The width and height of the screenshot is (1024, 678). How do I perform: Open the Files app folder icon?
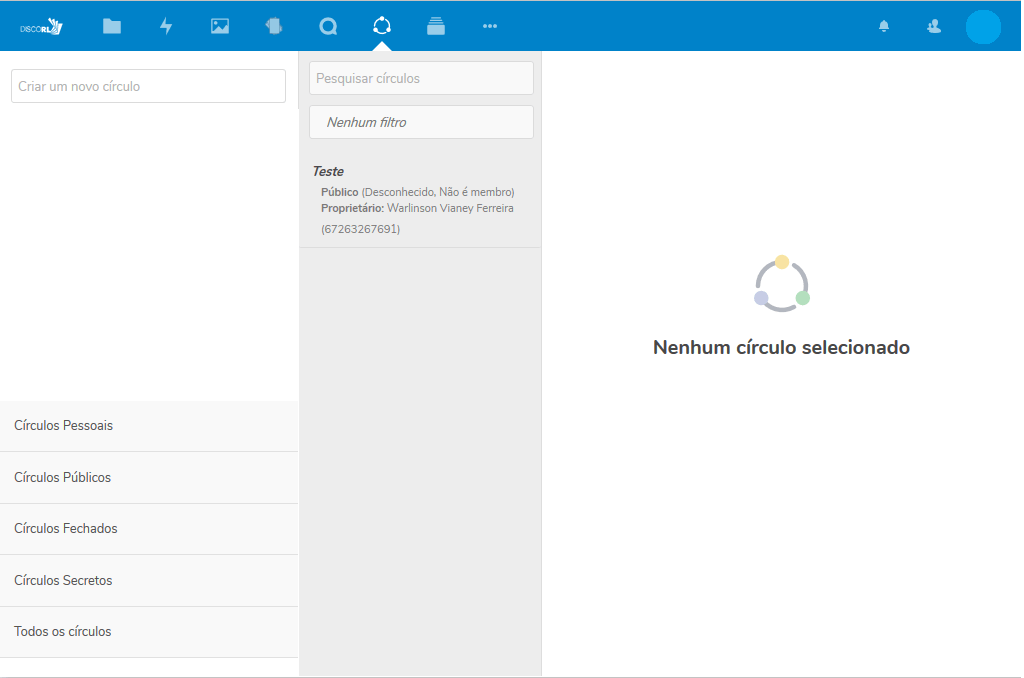[x=112, y=27]
